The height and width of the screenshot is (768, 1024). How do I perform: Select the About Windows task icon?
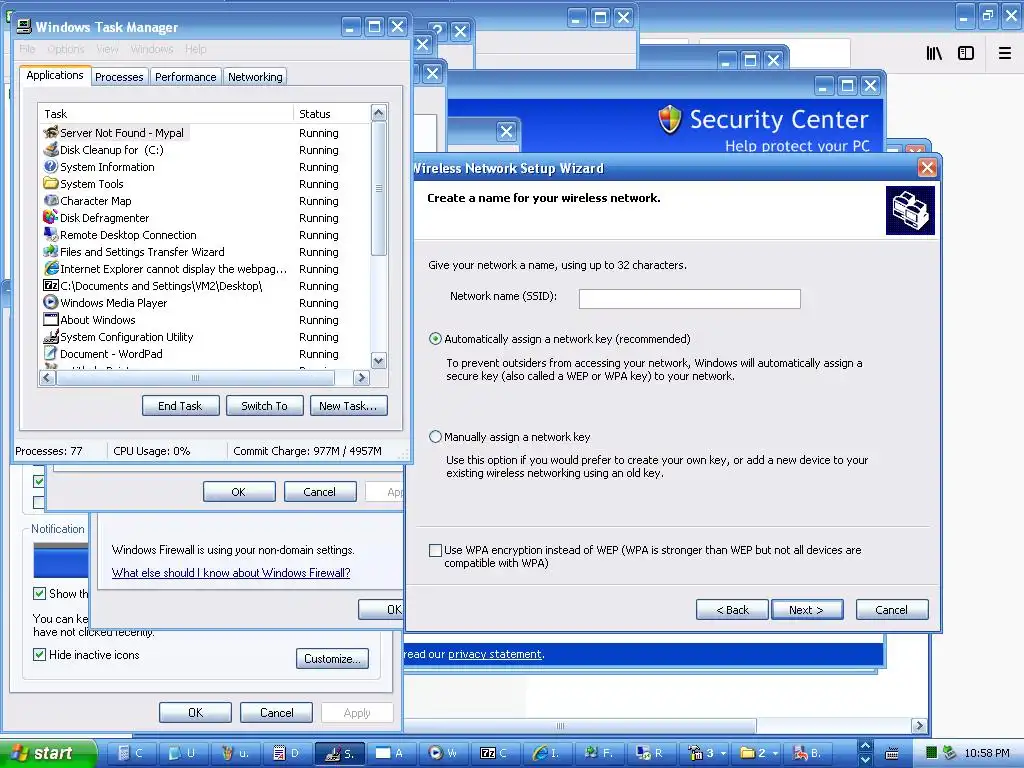(x=51, y=319)
